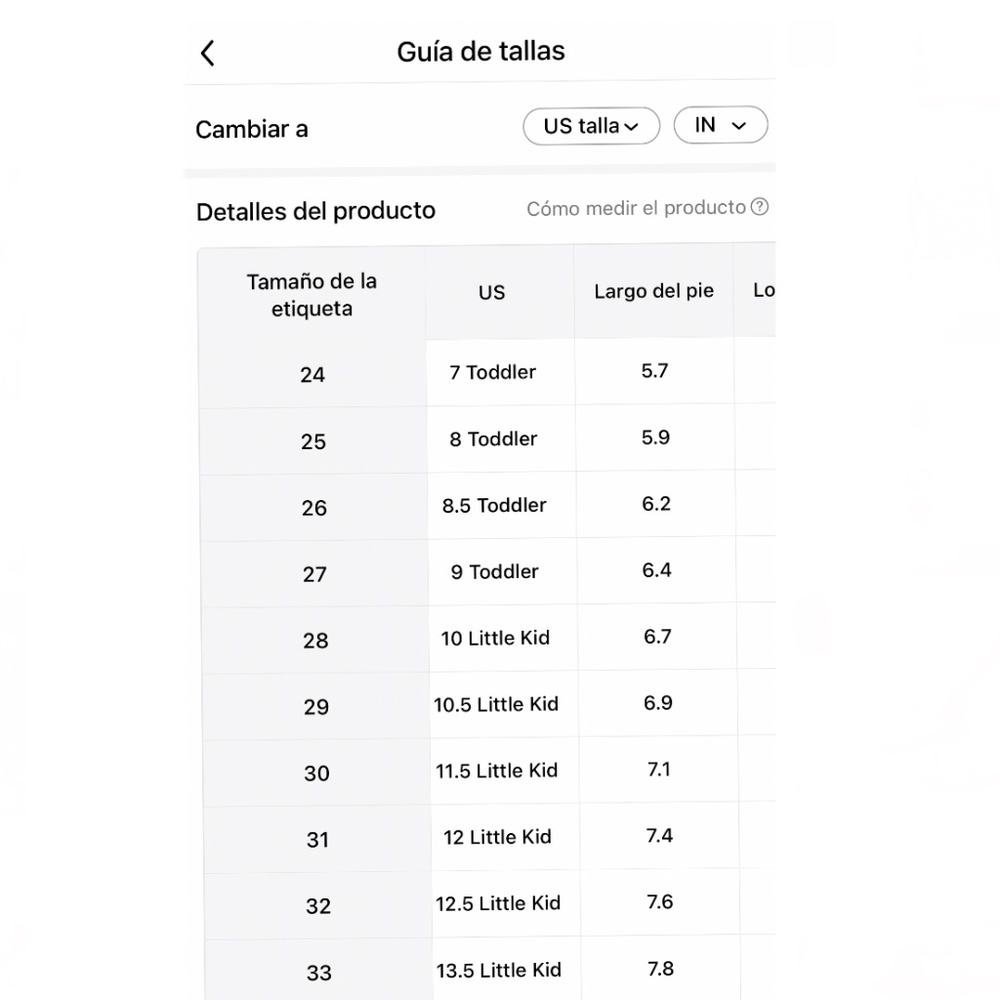Select foot length value 6.9
The width and height of the screenshot is (1000, 1000).
click(658, 703)
